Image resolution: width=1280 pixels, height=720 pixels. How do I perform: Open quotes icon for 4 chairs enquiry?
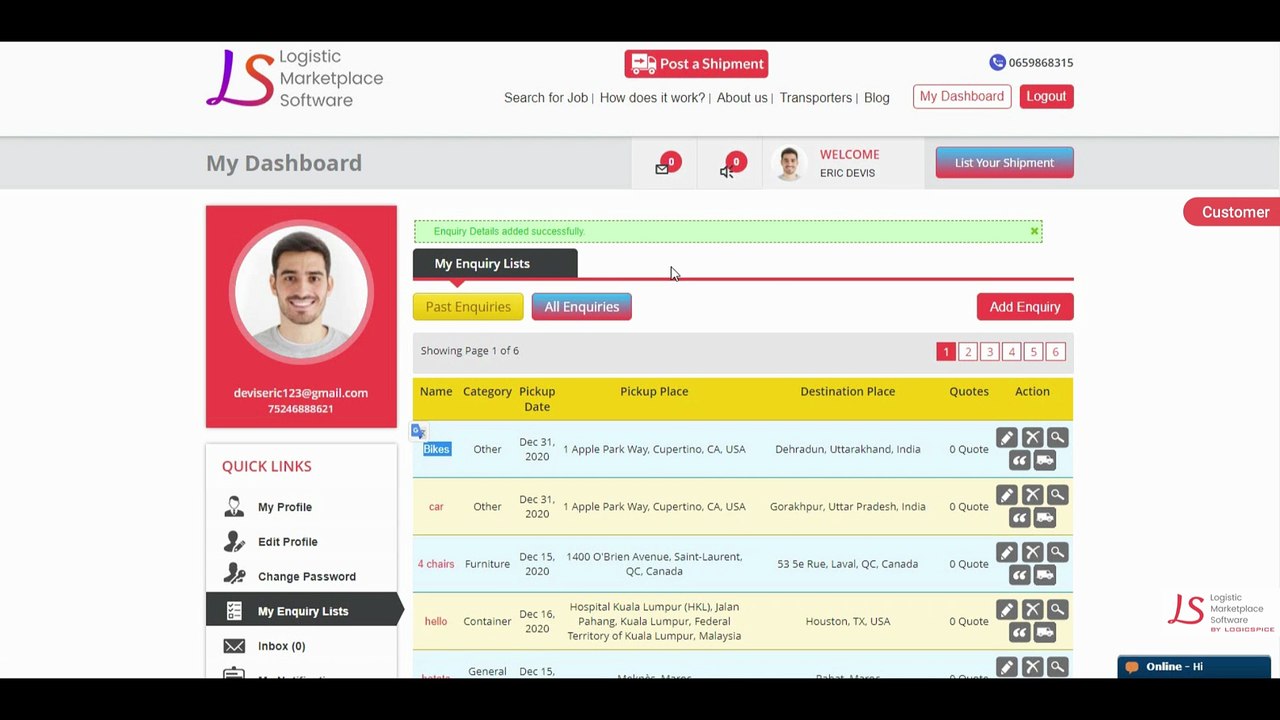coord(1019,576)
